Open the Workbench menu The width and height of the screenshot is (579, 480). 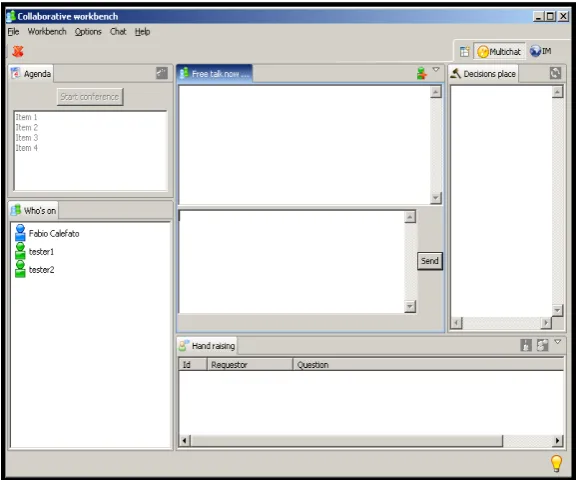[x=47, y=32]
